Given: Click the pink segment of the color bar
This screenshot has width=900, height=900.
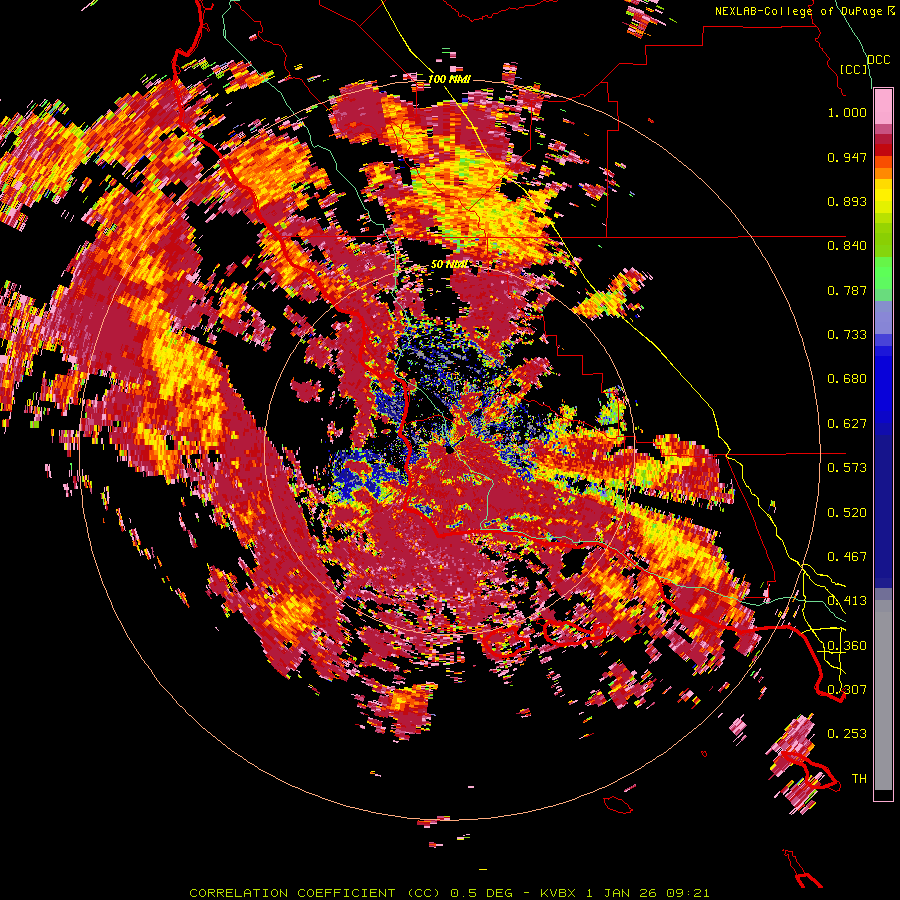Looking at the screenshot, I should 883,106.
